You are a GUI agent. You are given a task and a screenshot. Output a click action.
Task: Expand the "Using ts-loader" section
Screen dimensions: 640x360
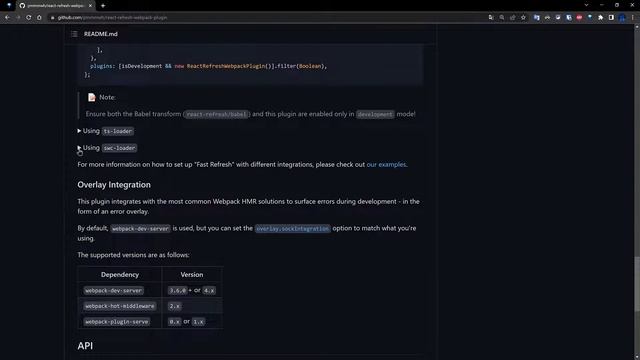pos(106,131)
